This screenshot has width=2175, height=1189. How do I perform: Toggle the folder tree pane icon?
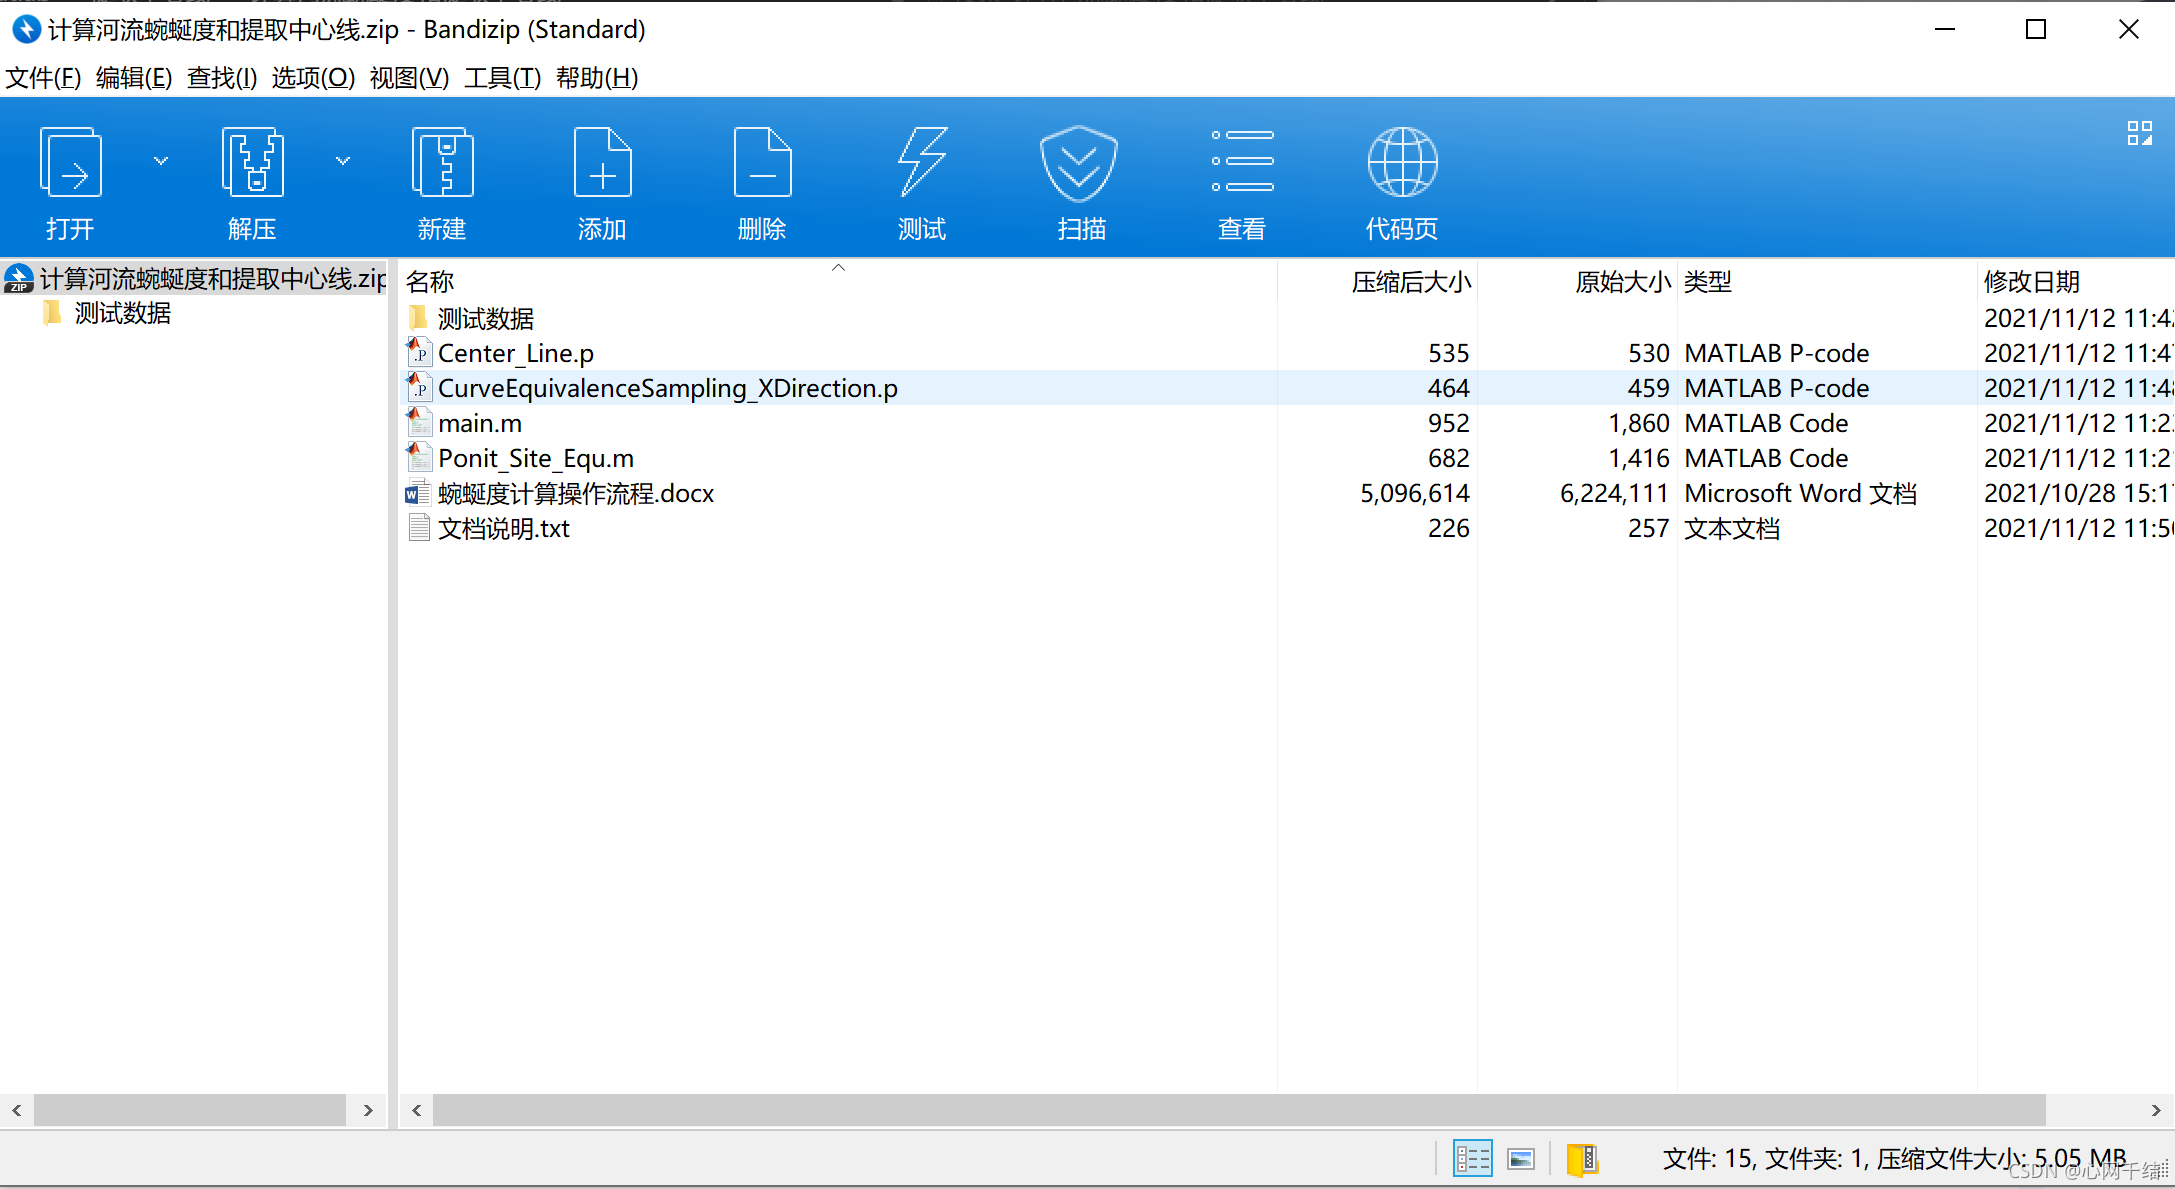pos(1582,1159)
